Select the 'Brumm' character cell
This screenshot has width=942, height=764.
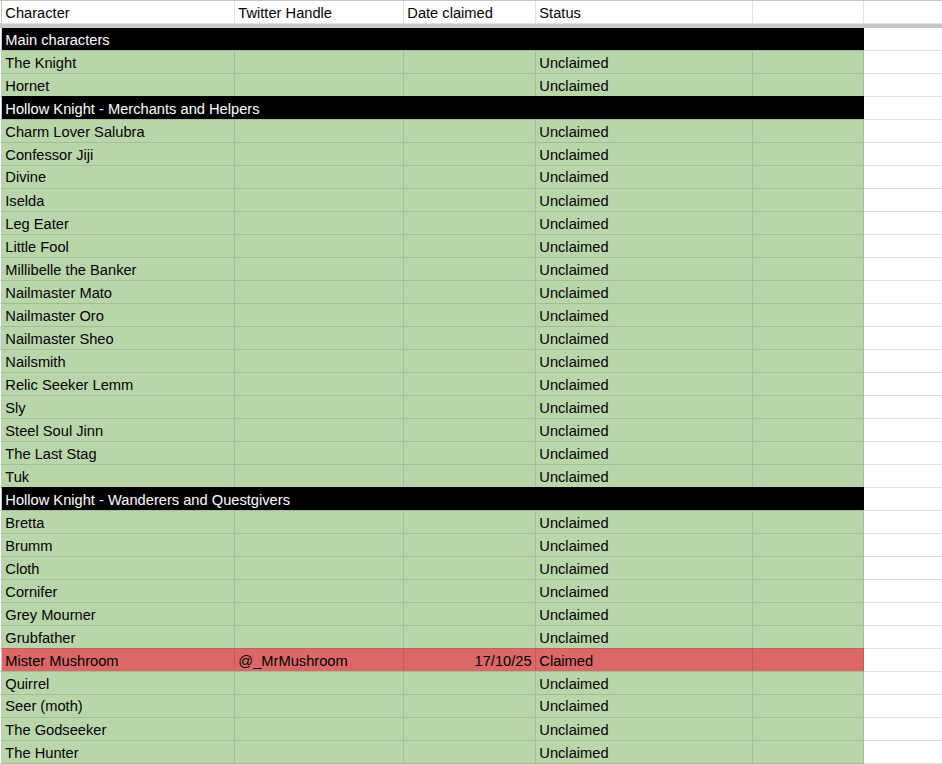118,545
